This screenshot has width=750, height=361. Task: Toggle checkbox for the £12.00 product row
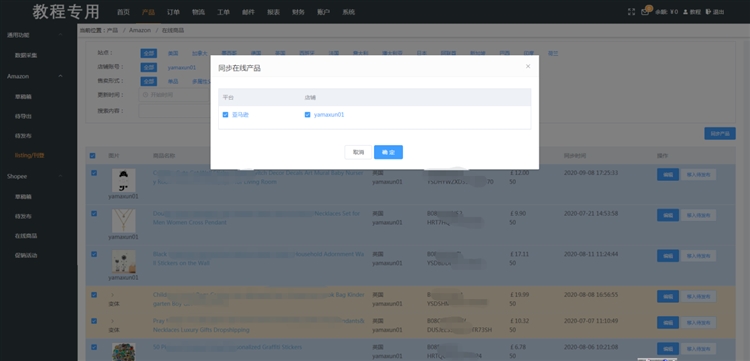pyautogui.click(x=94, y=173)
